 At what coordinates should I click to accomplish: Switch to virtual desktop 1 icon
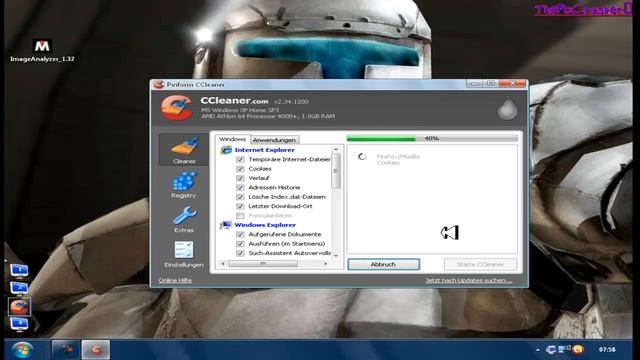[19, 270]
